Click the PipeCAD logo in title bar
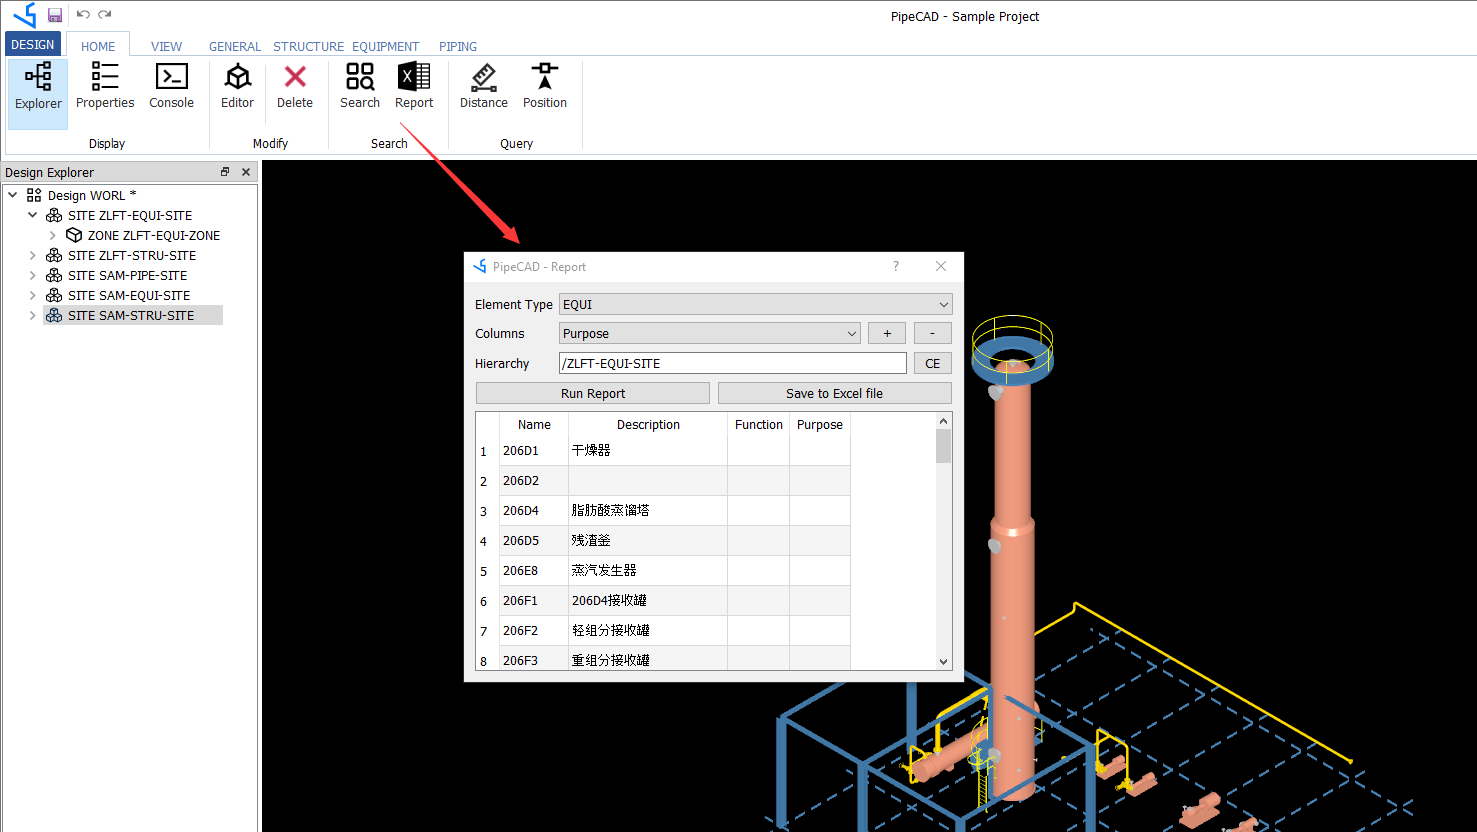1477x832 pixels. tap(25, 15)
